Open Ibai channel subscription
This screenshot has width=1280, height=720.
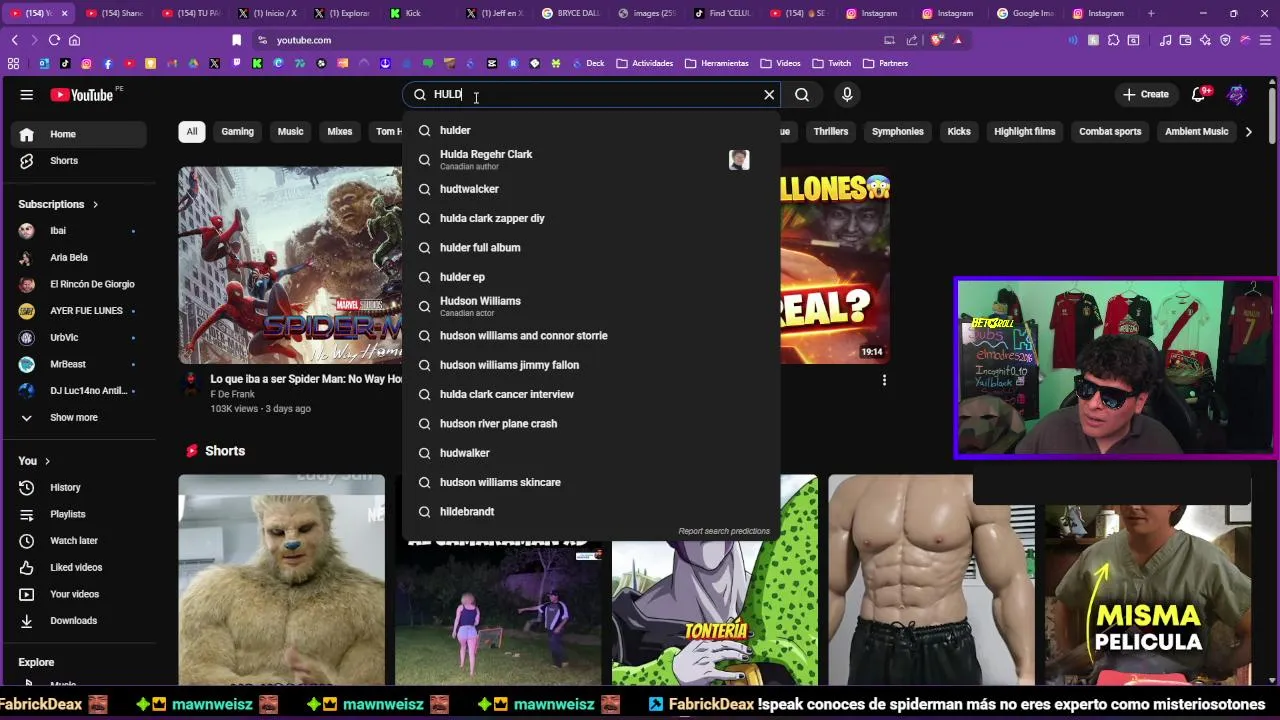80,231
